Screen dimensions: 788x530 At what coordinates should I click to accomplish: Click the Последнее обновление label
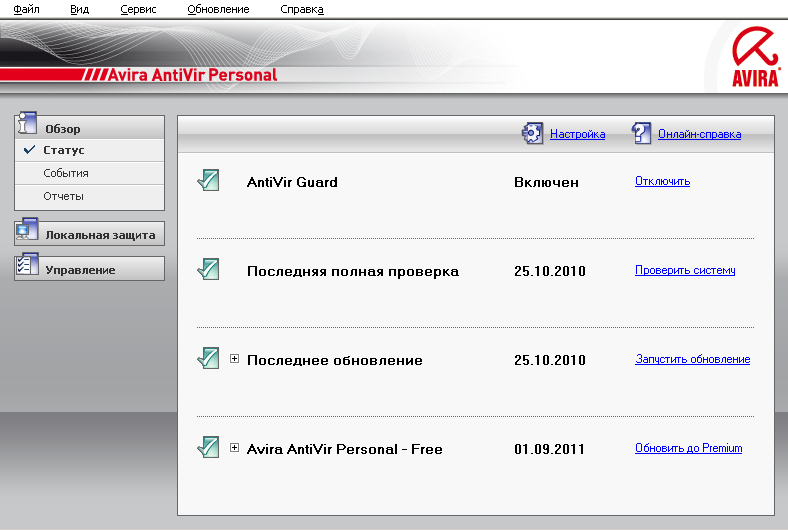click(x=335, y=360)
